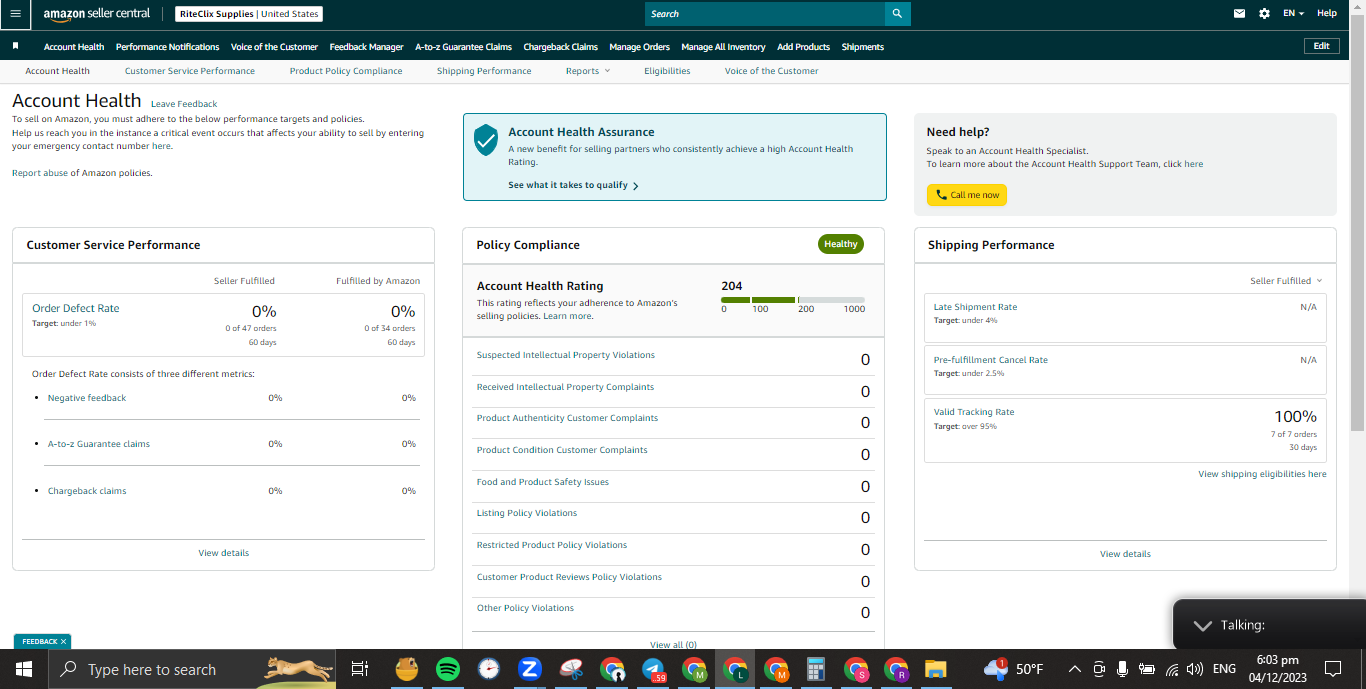Click the Edit button in menu bar
The image size is (1366, 689).
(1321, 46)
